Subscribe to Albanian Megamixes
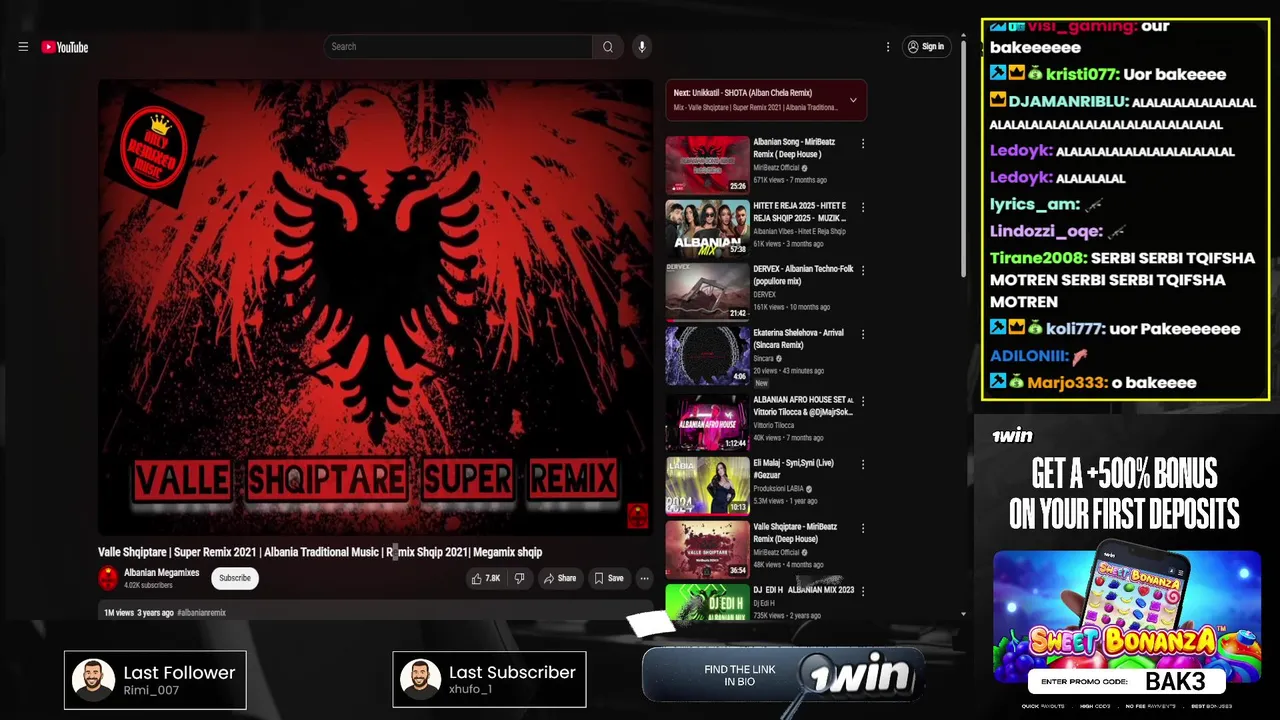Viewport: 1280px width, 720px height. coord(235,578)
